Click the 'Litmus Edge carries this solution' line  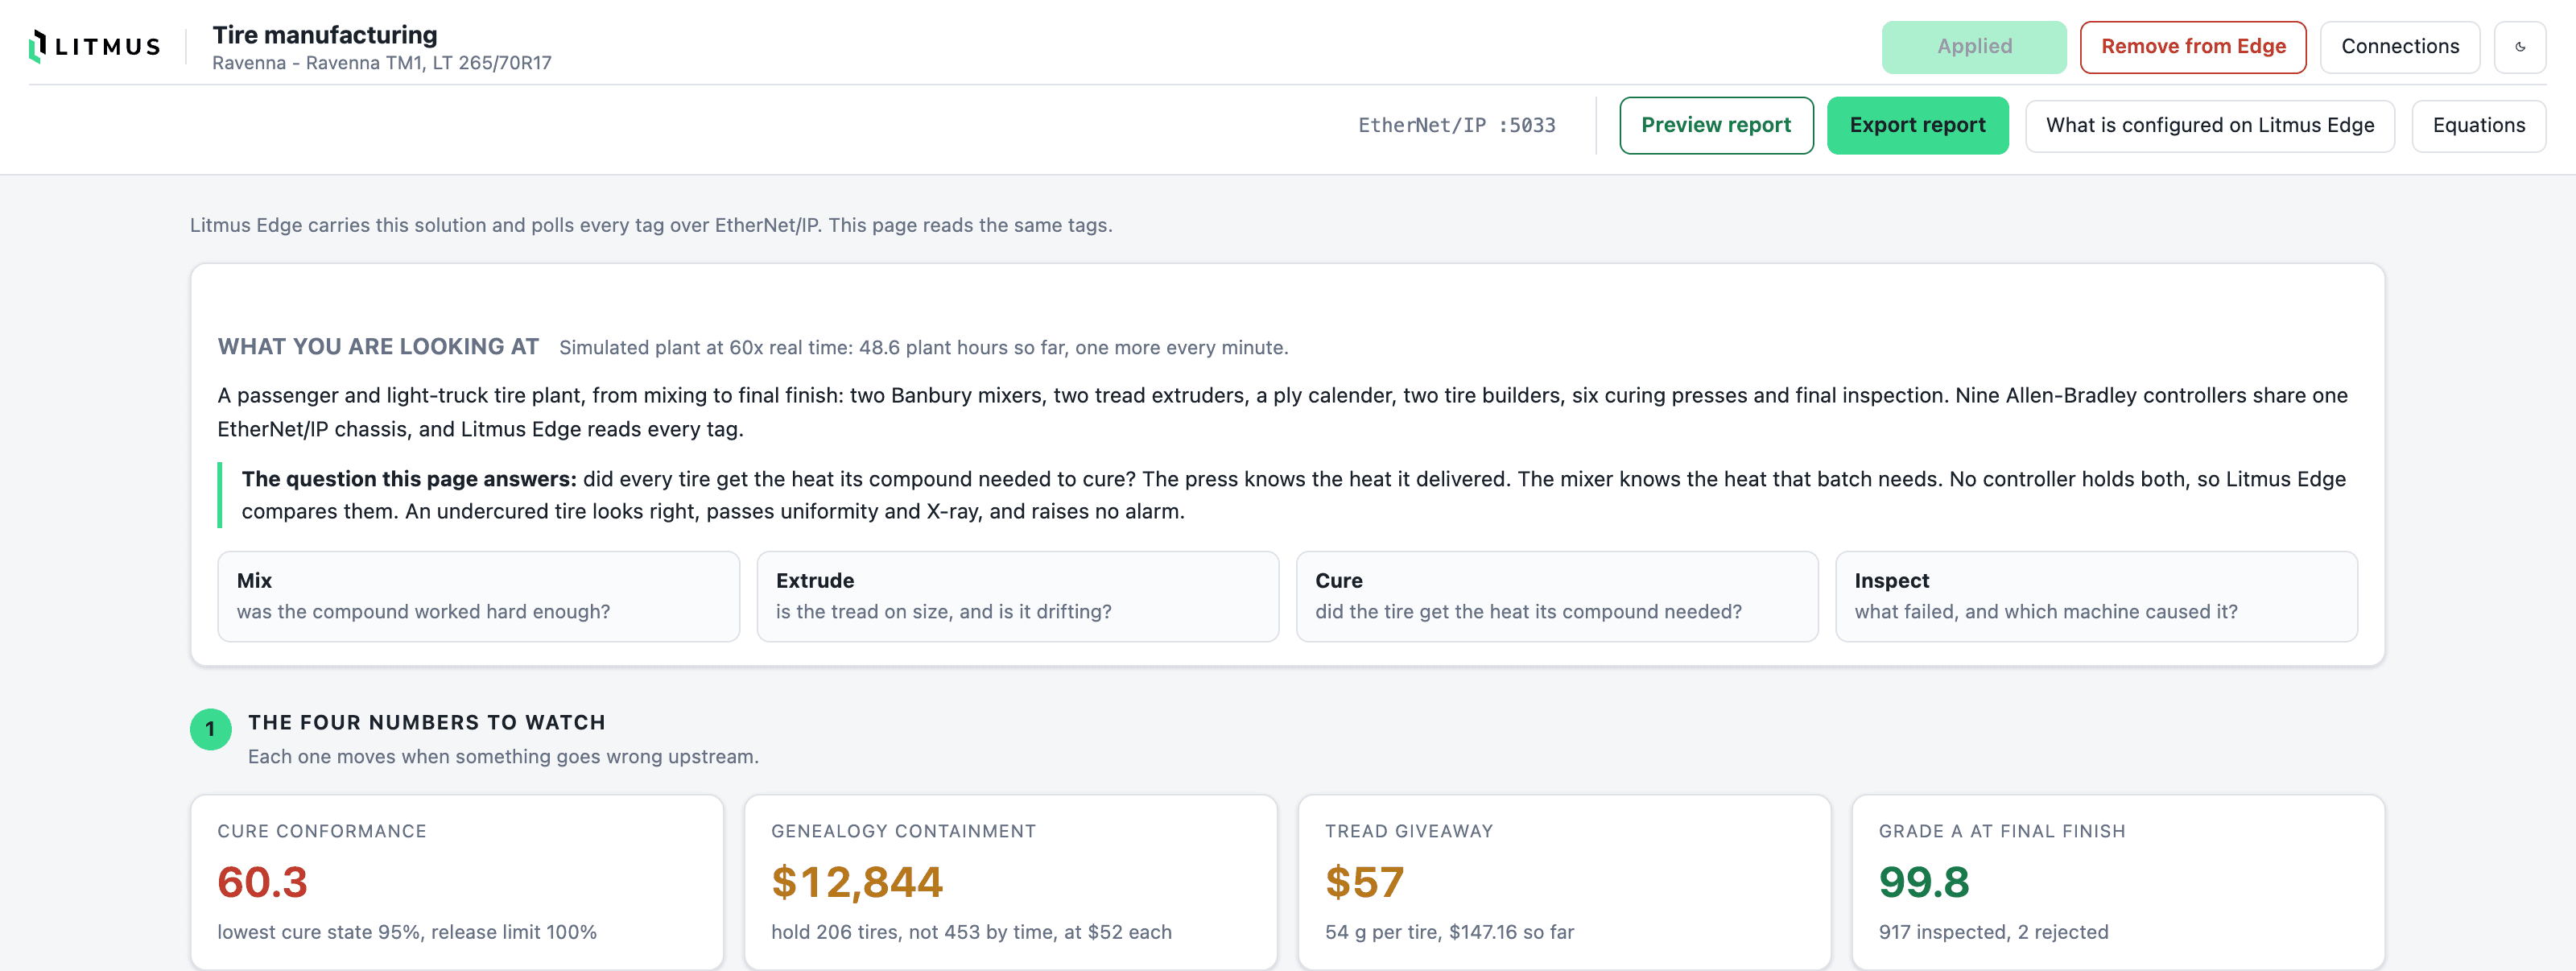(651, 225)
